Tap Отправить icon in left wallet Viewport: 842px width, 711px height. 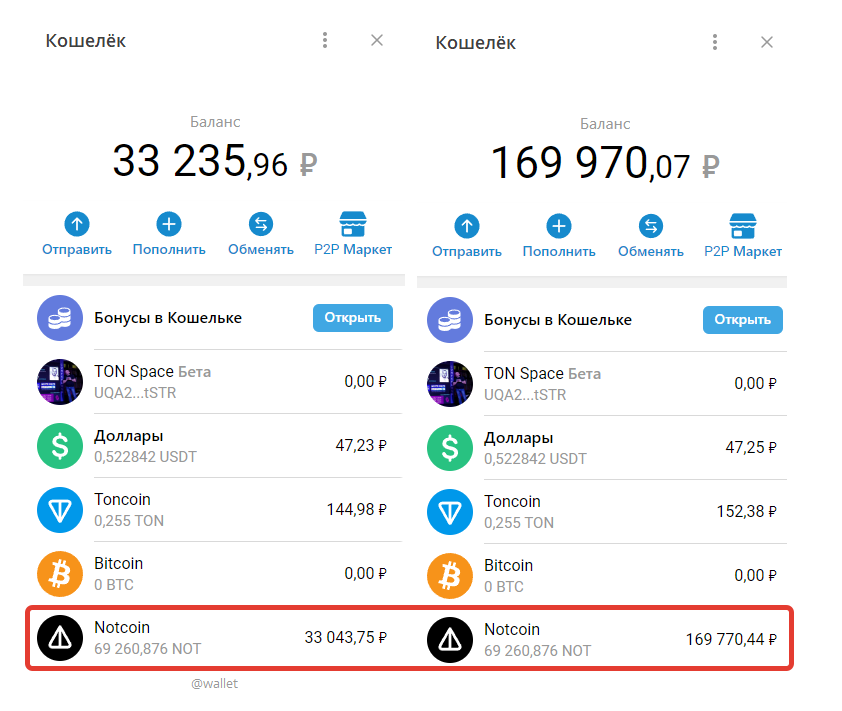(77, 224)
